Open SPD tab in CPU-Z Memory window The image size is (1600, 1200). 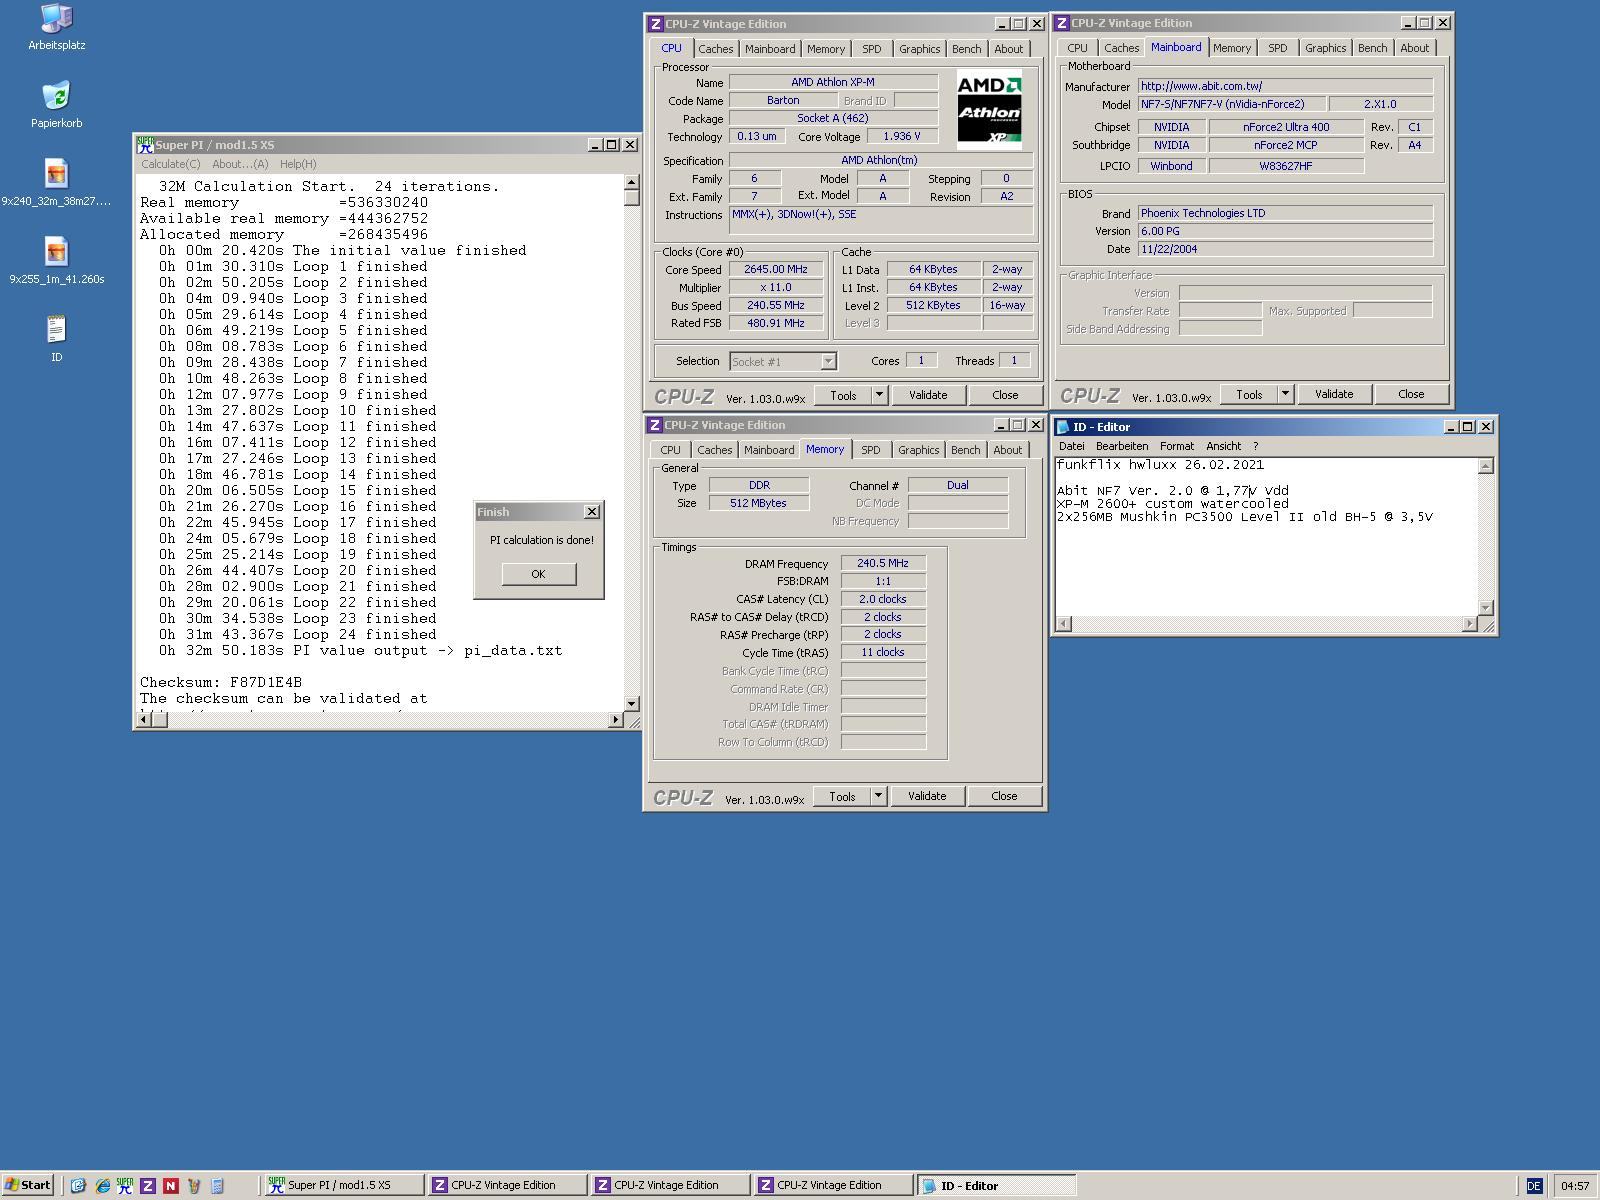pos(871,450)
